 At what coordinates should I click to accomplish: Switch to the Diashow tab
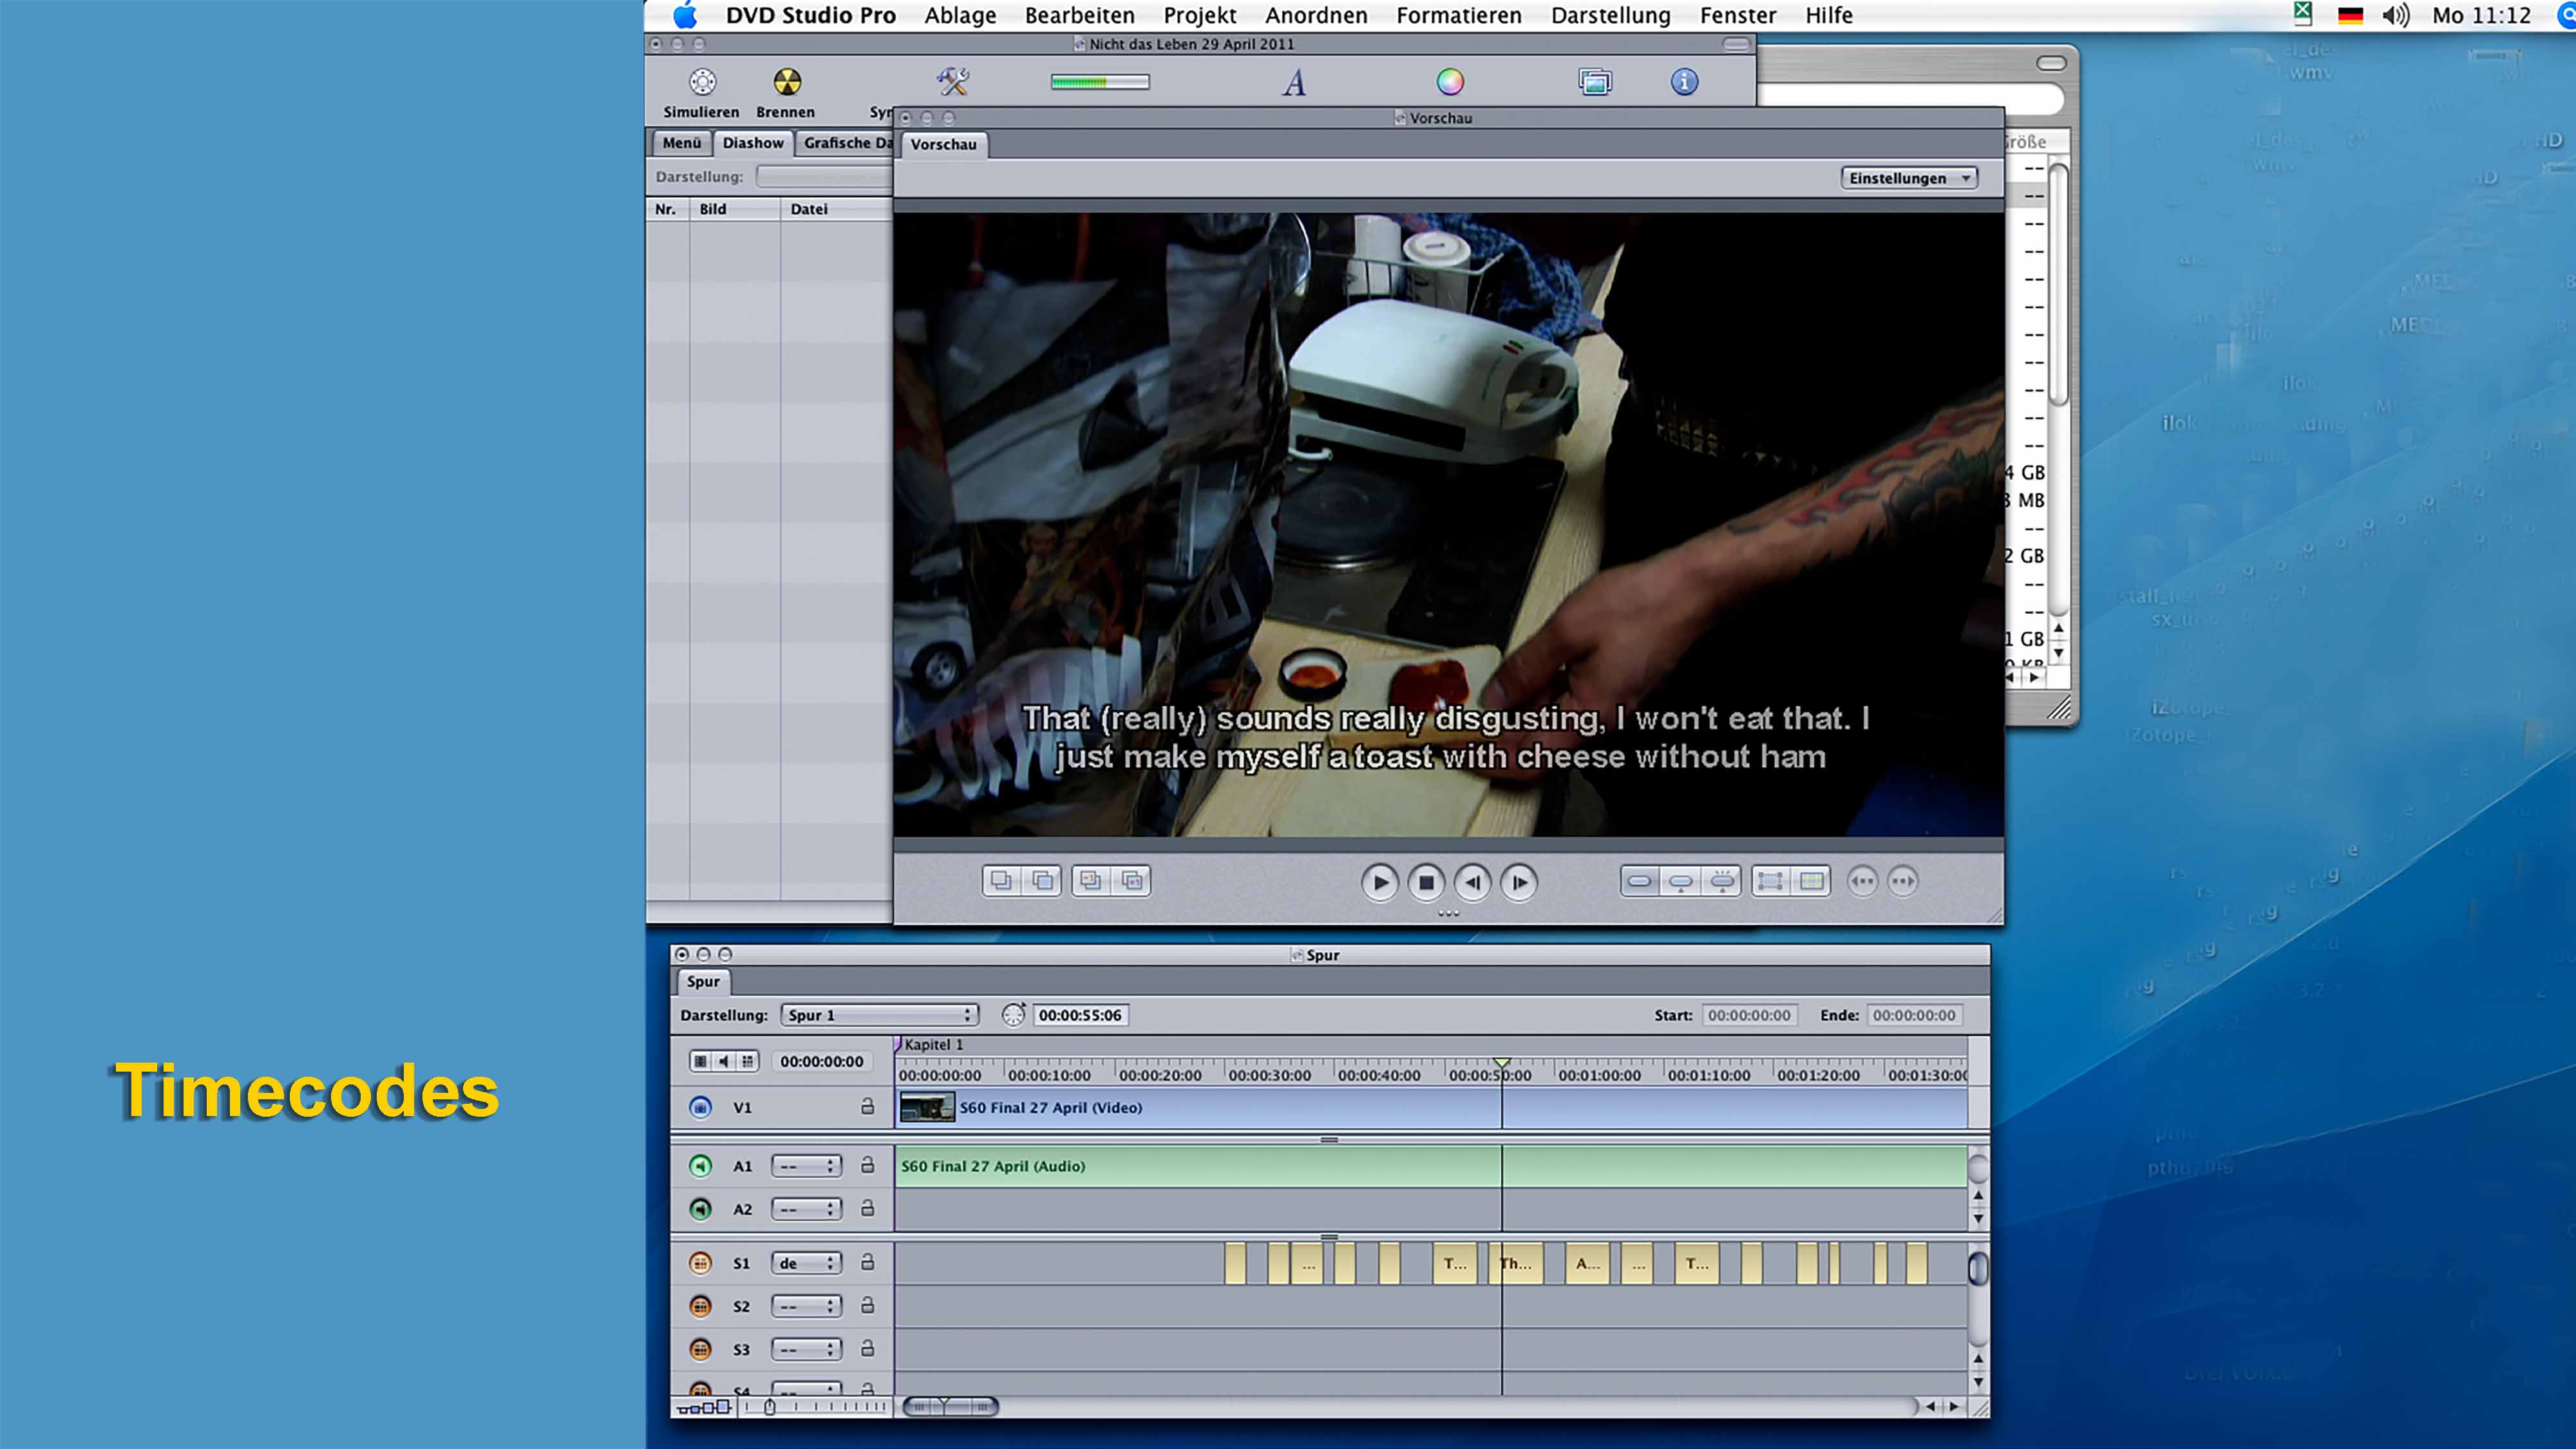pyautogui.click(x=753, y=143)
